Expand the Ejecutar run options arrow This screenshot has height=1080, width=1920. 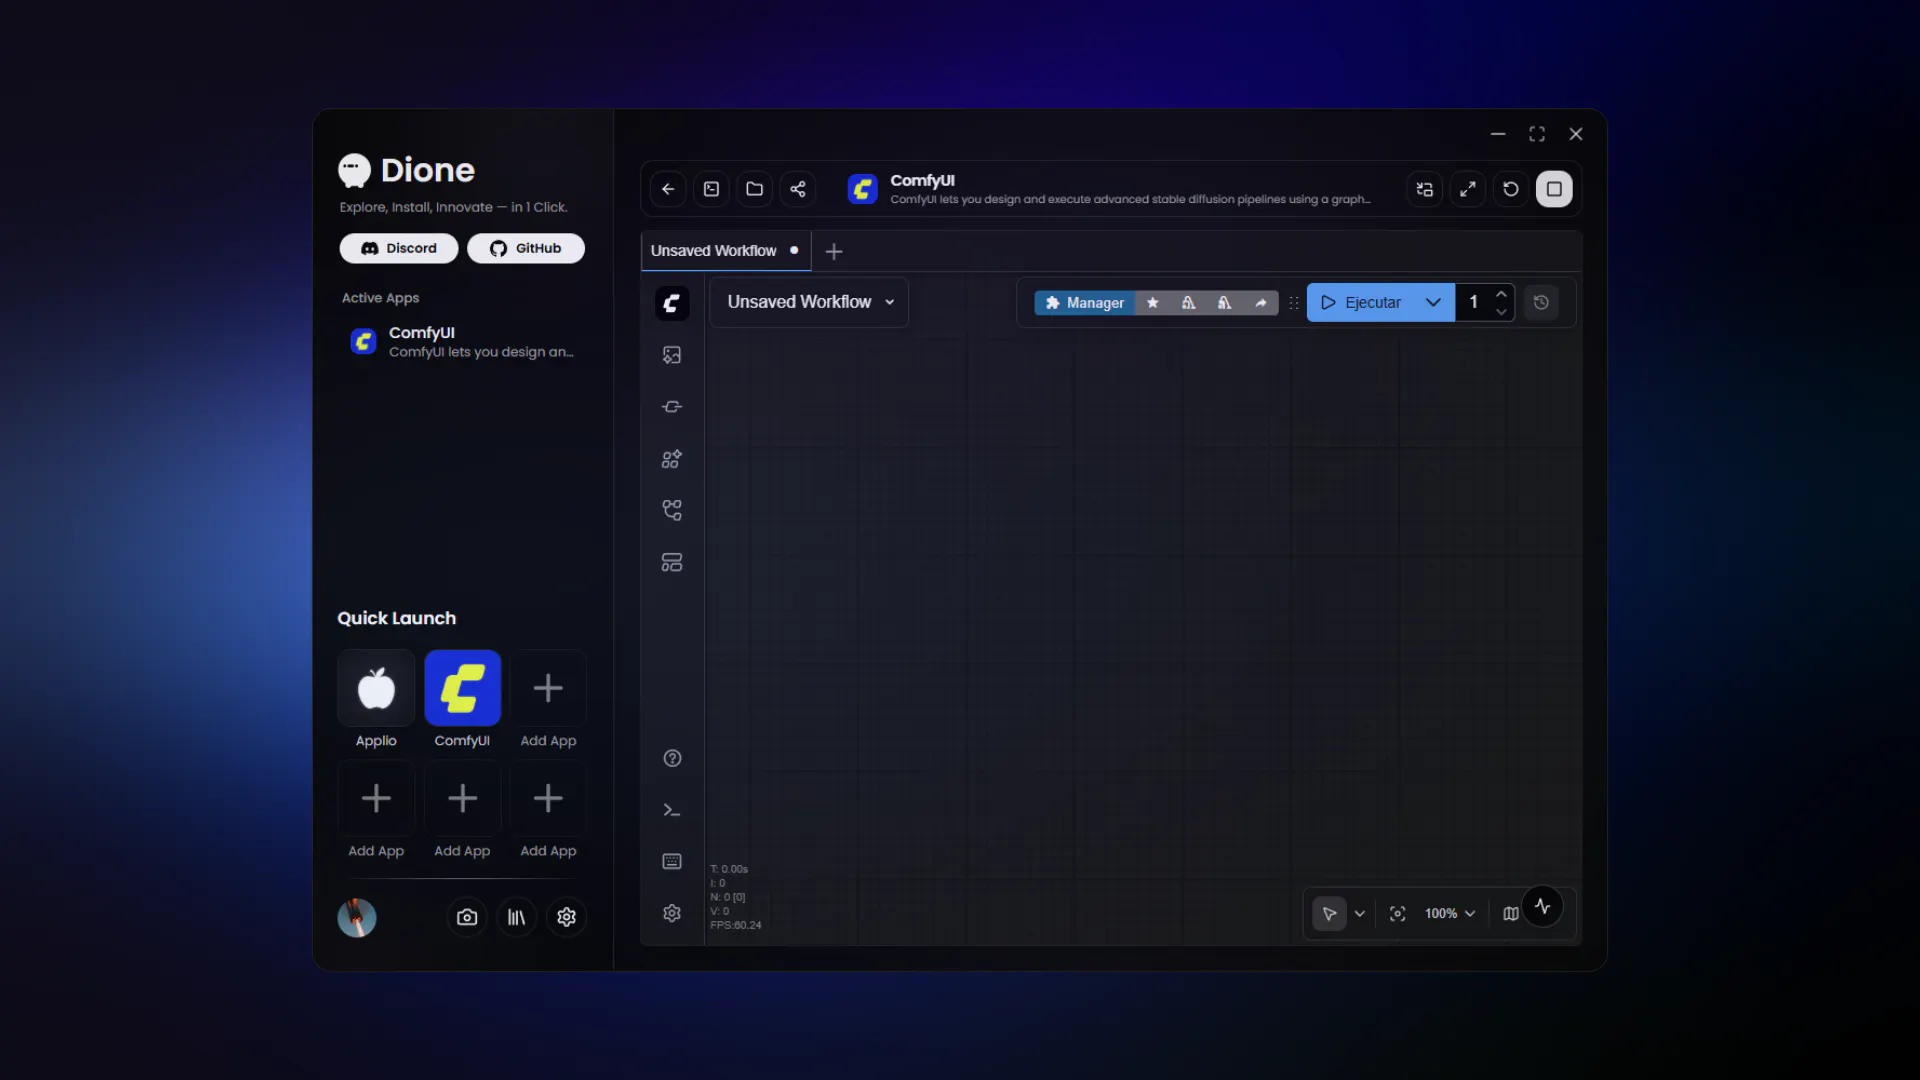tap(1433, 303)
